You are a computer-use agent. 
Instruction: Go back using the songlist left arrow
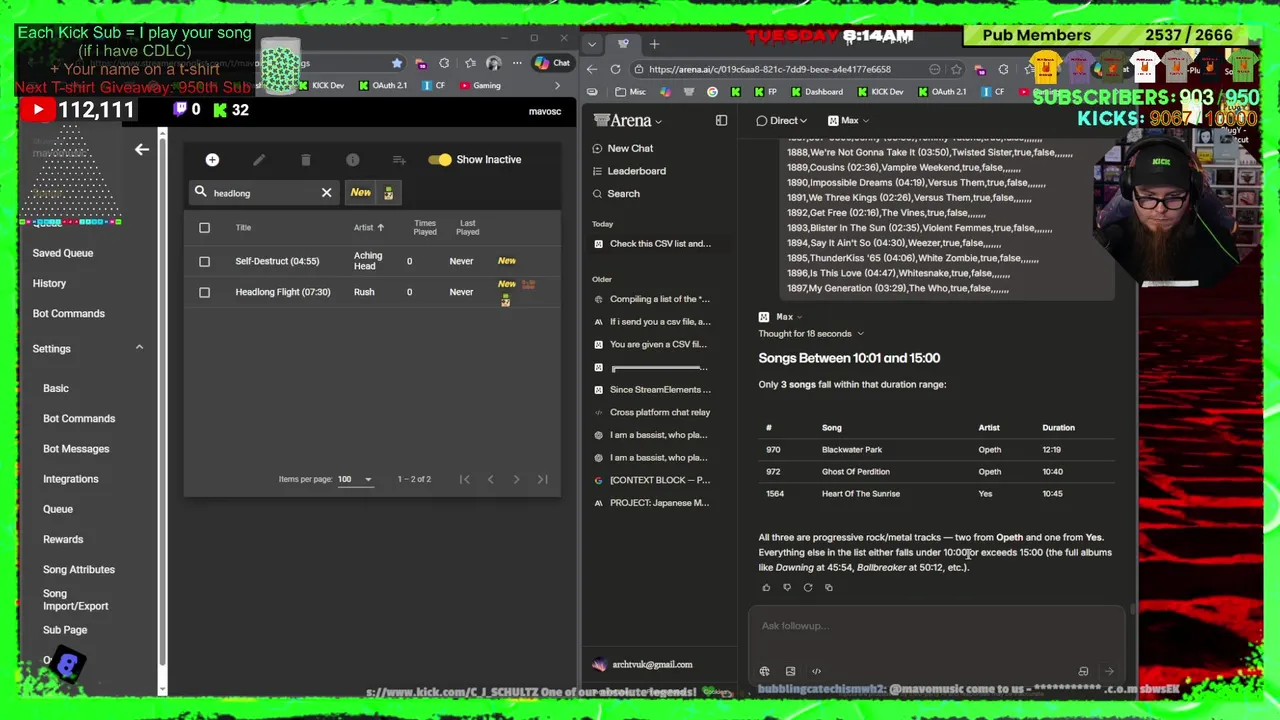pos(142,149)
